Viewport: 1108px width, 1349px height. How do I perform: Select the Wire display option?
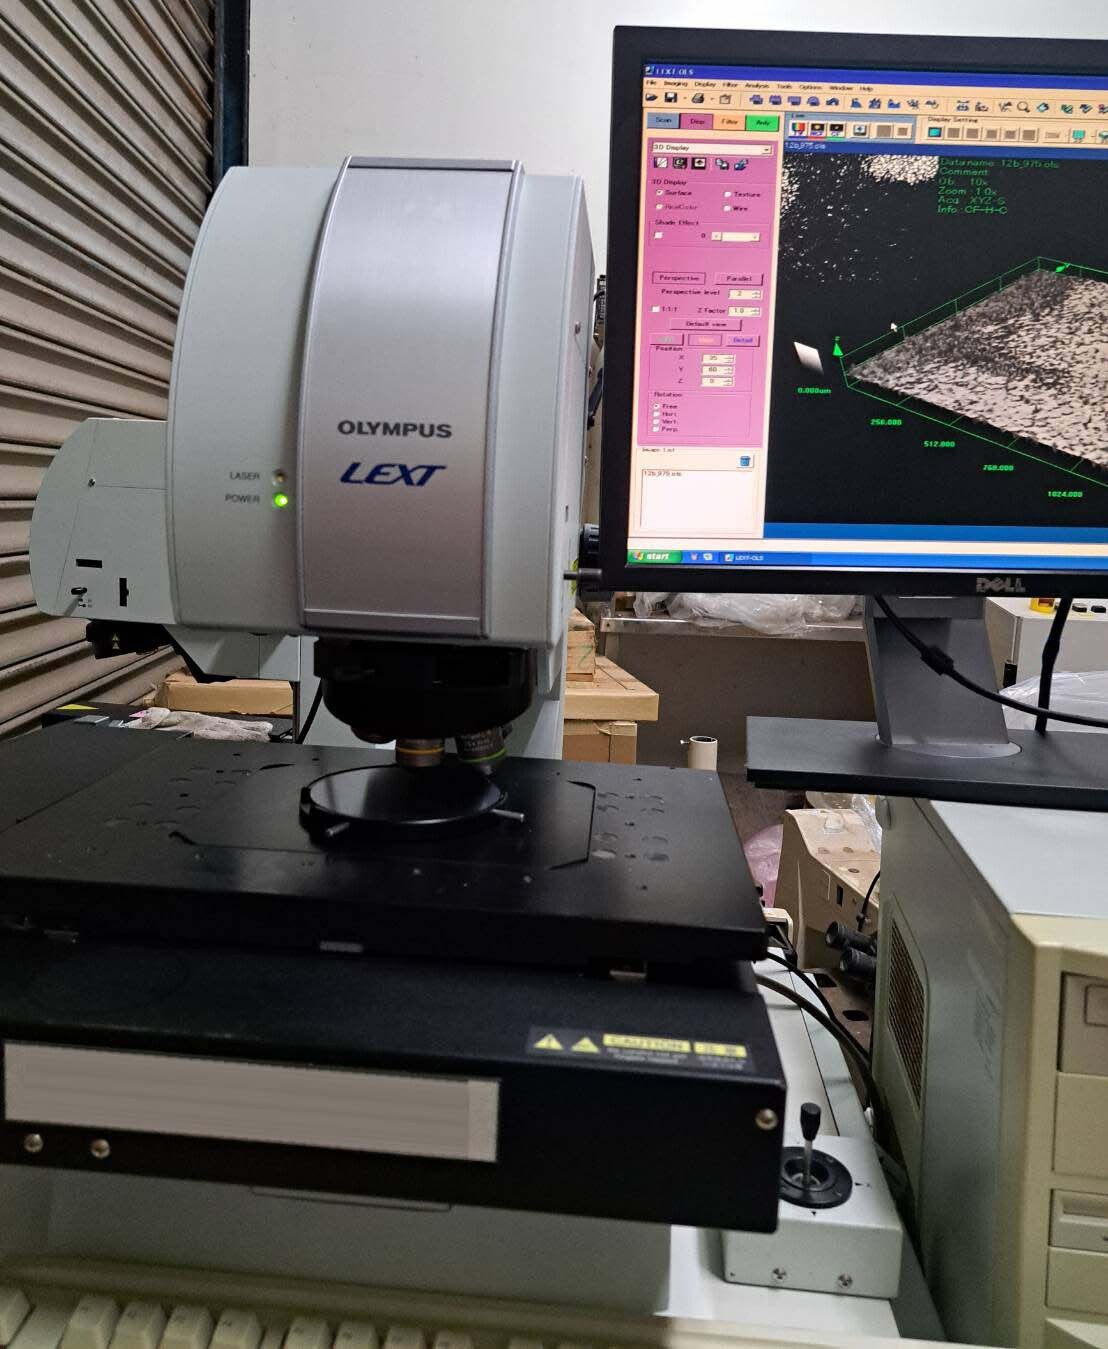point(736,208)
